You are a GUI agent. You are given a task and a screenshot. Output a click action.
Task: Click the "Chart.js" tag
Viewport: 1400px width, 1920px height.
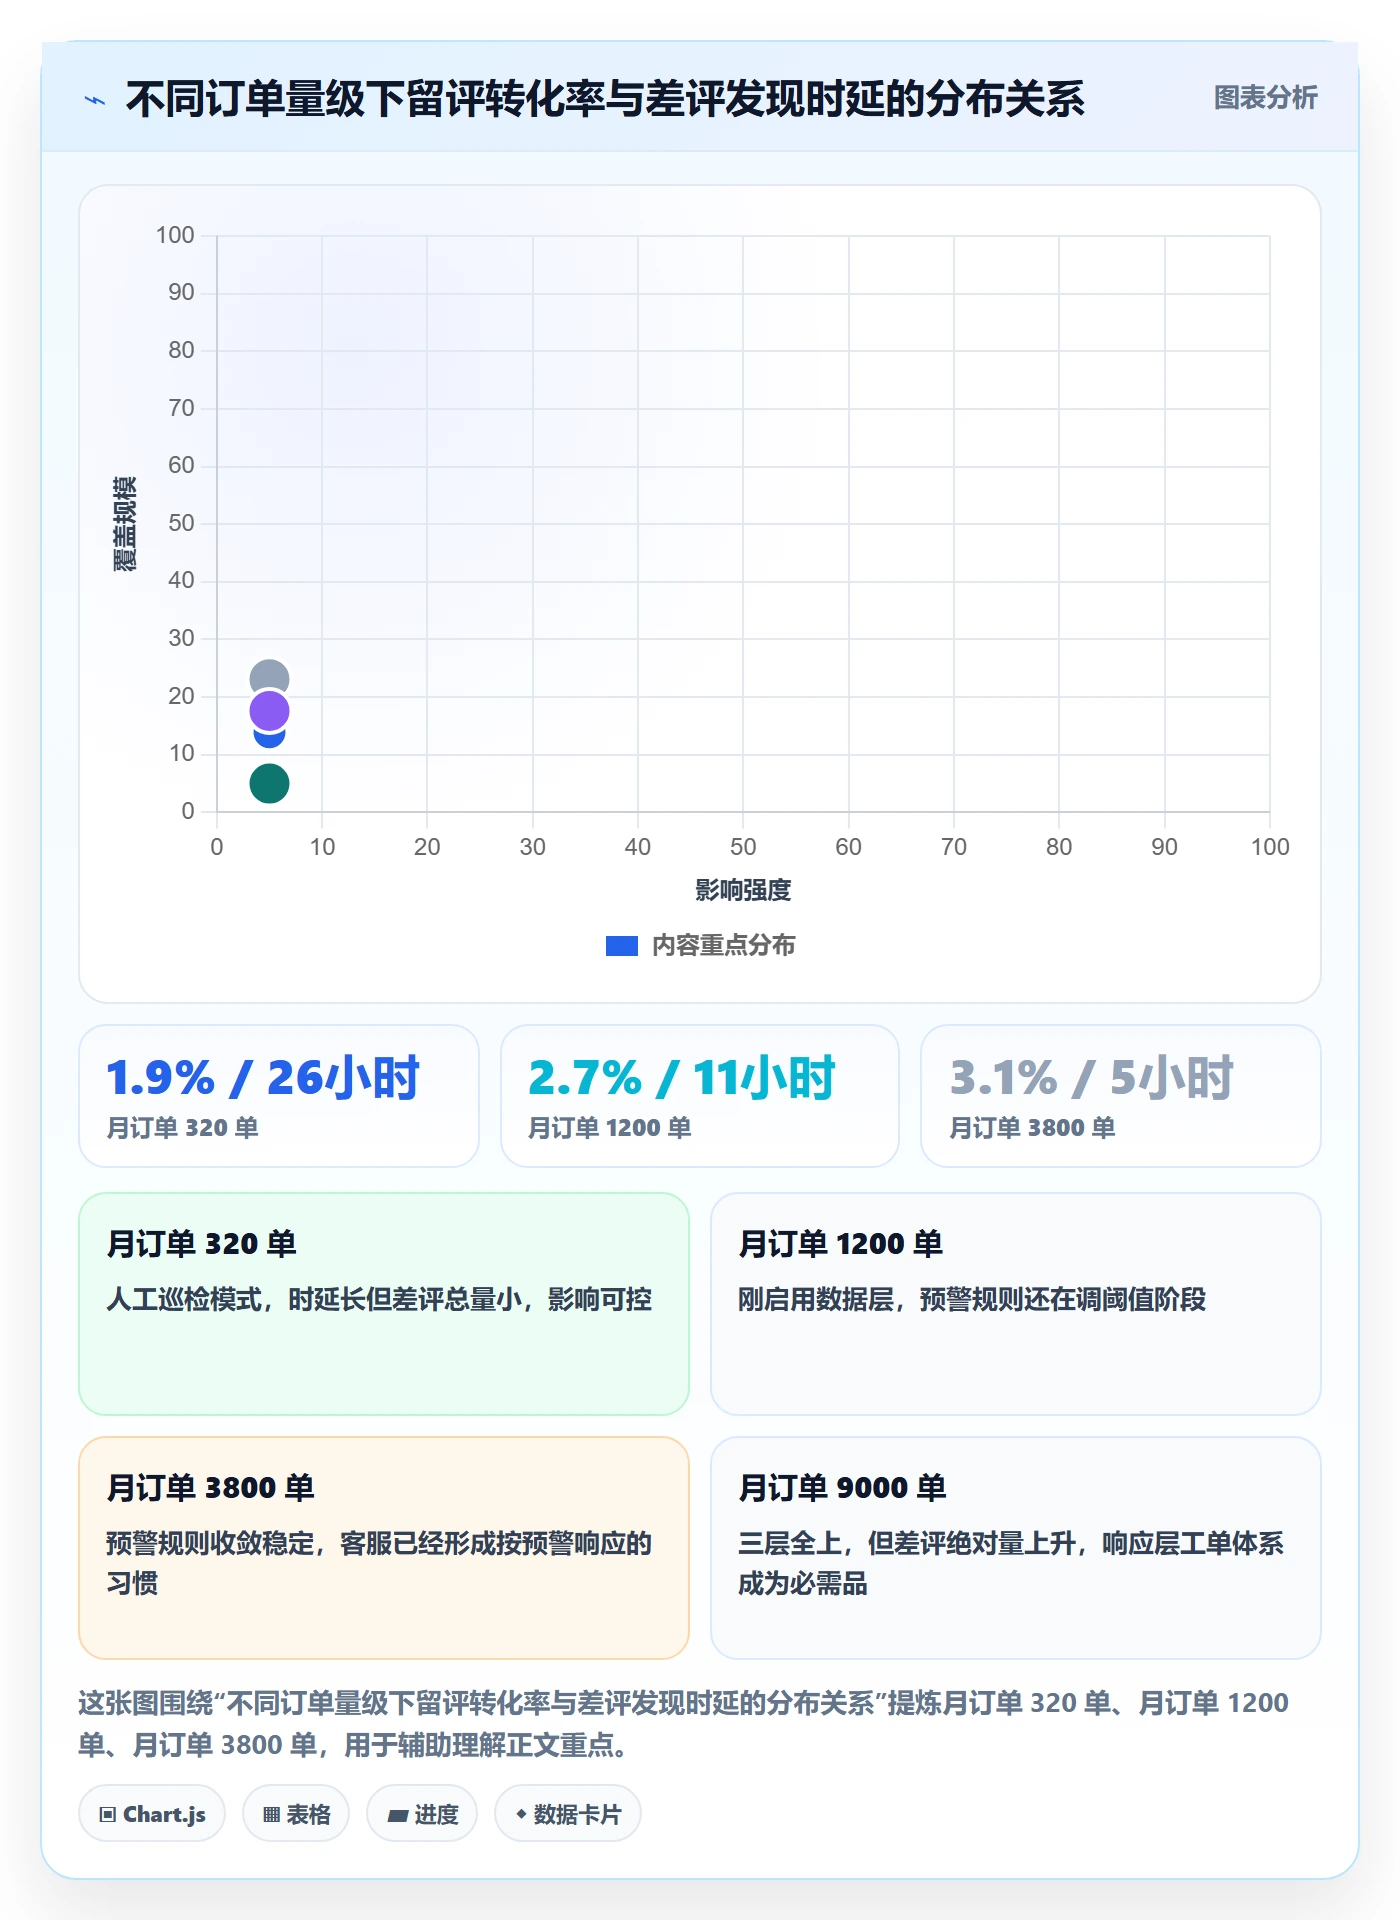(152, 1814)
